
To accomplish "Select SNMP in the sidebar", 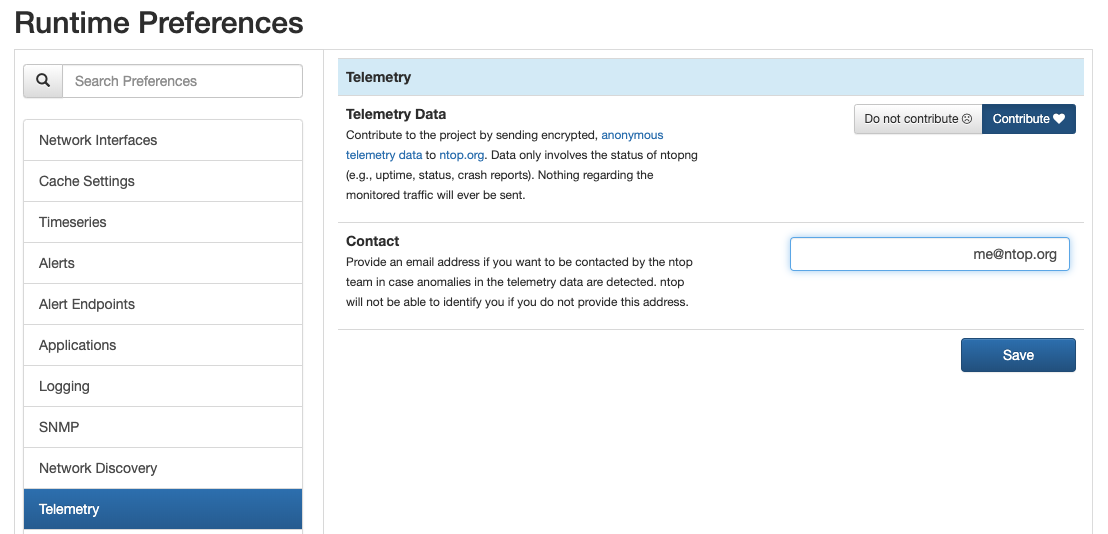I will coord(163,427).
